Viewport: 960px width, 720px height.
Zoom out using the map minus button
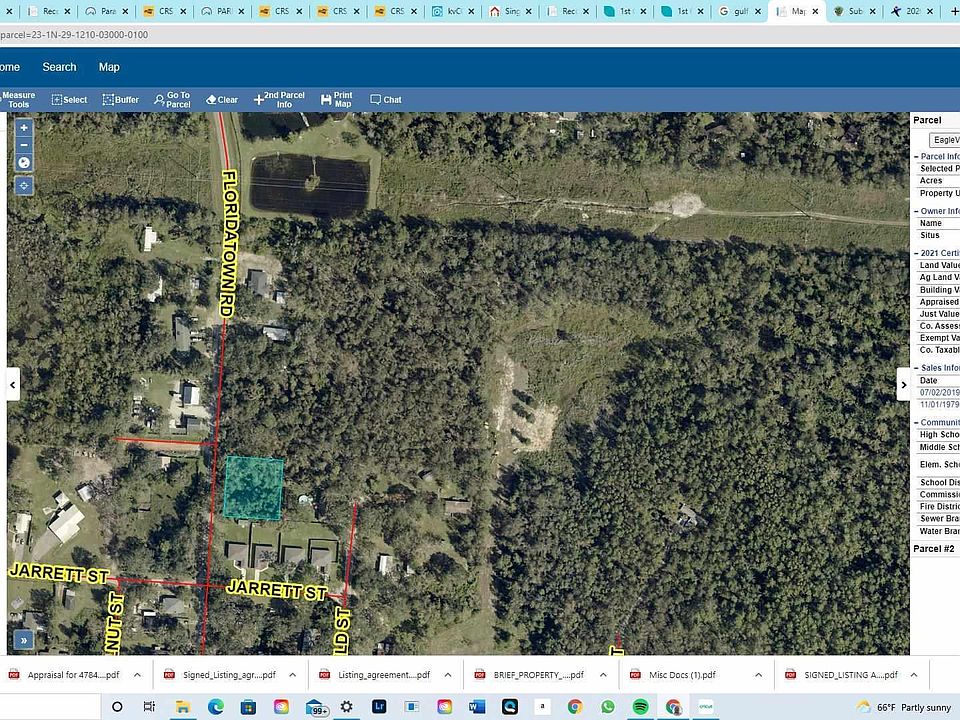(x=24, y=145)
